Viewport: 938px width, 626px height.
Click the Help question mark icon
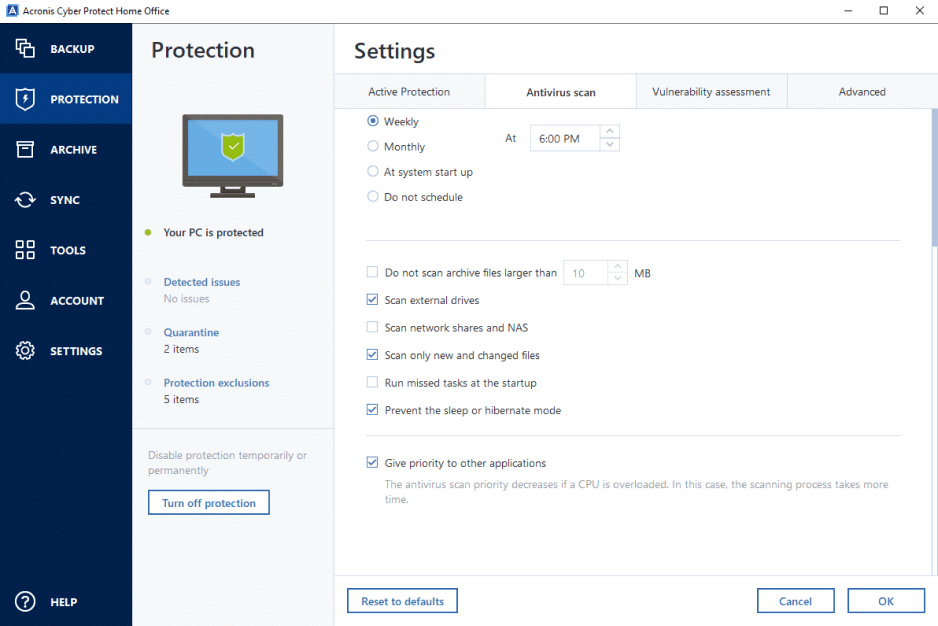coord(25,602)
